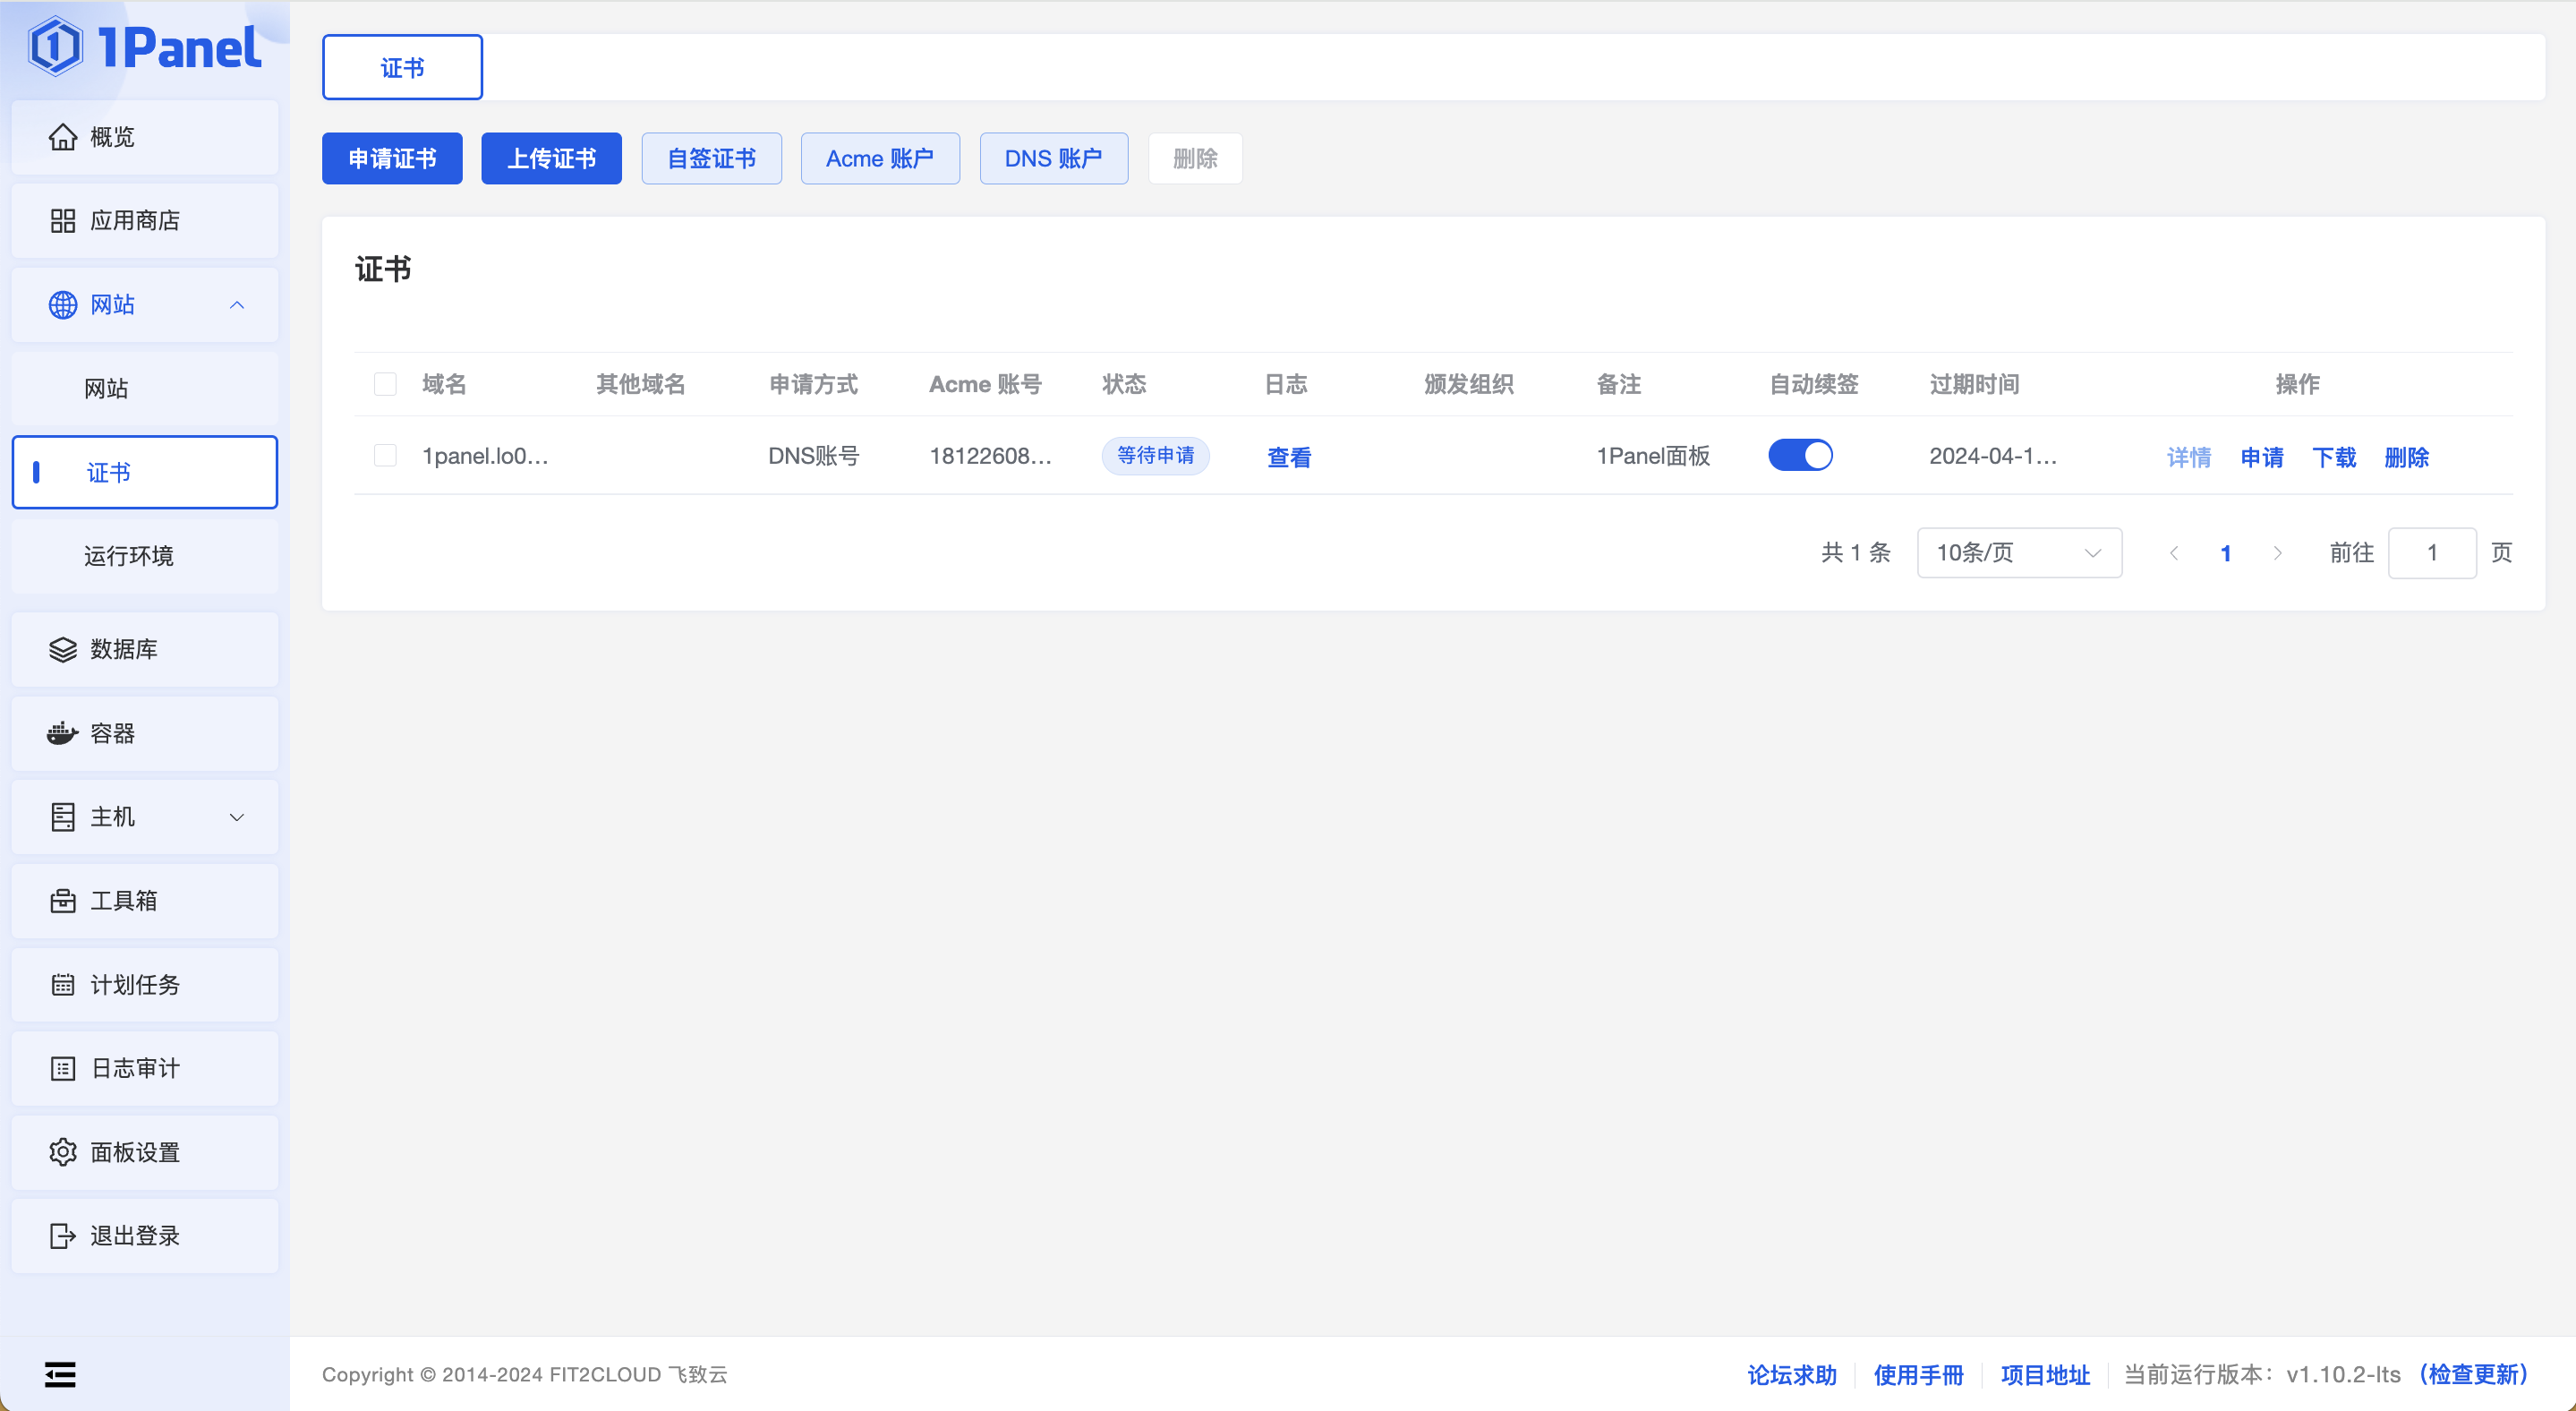2576x1411 pixels.
Task: Click the 等待申请 status tag
Action: [x=1155, y=456]
